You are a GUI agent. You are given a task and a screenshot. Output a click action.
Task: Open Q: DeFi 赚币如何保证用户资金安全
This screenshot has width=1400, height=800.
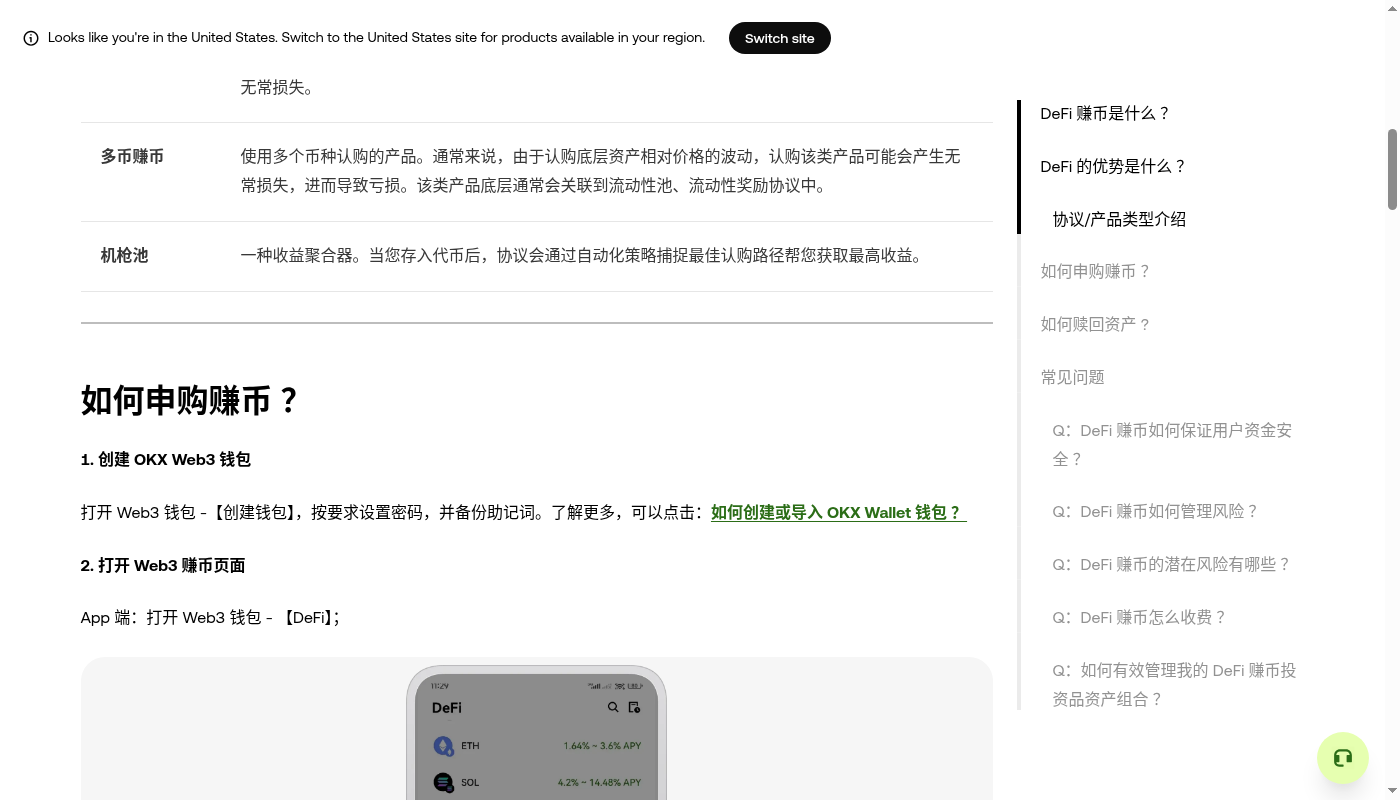pyautogui.click(x=1172, y=445)
